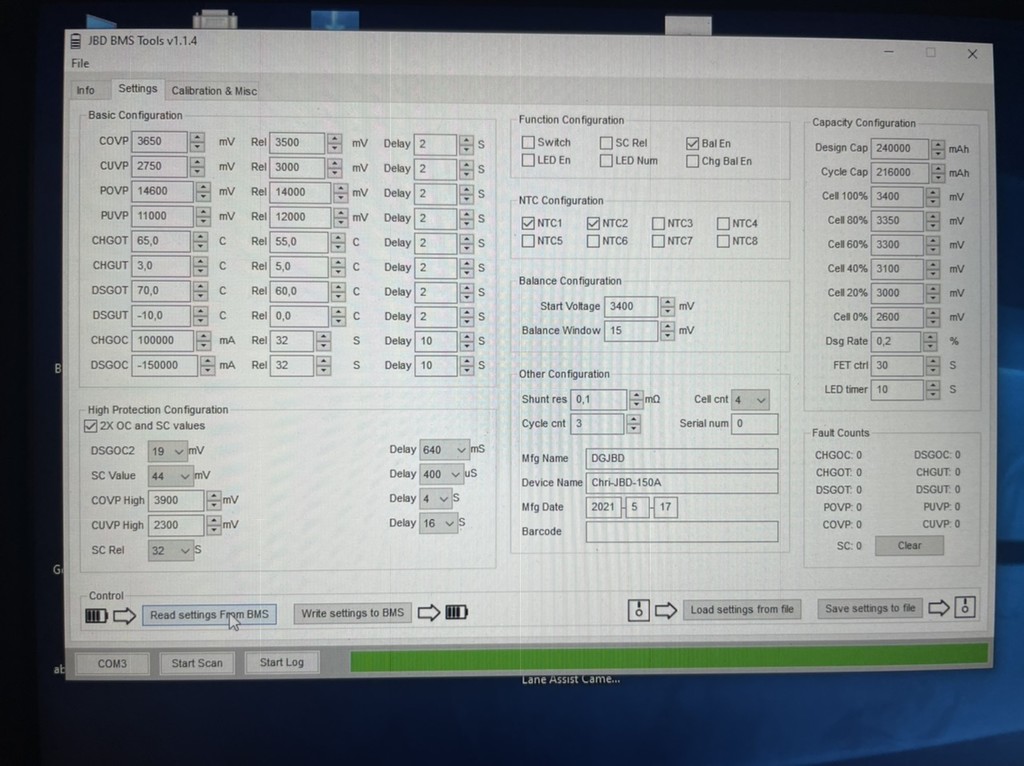Open the DSGOC2 Delay 640 dropdown
This screenshot has width=1024, height=766.
pos(444,450)
